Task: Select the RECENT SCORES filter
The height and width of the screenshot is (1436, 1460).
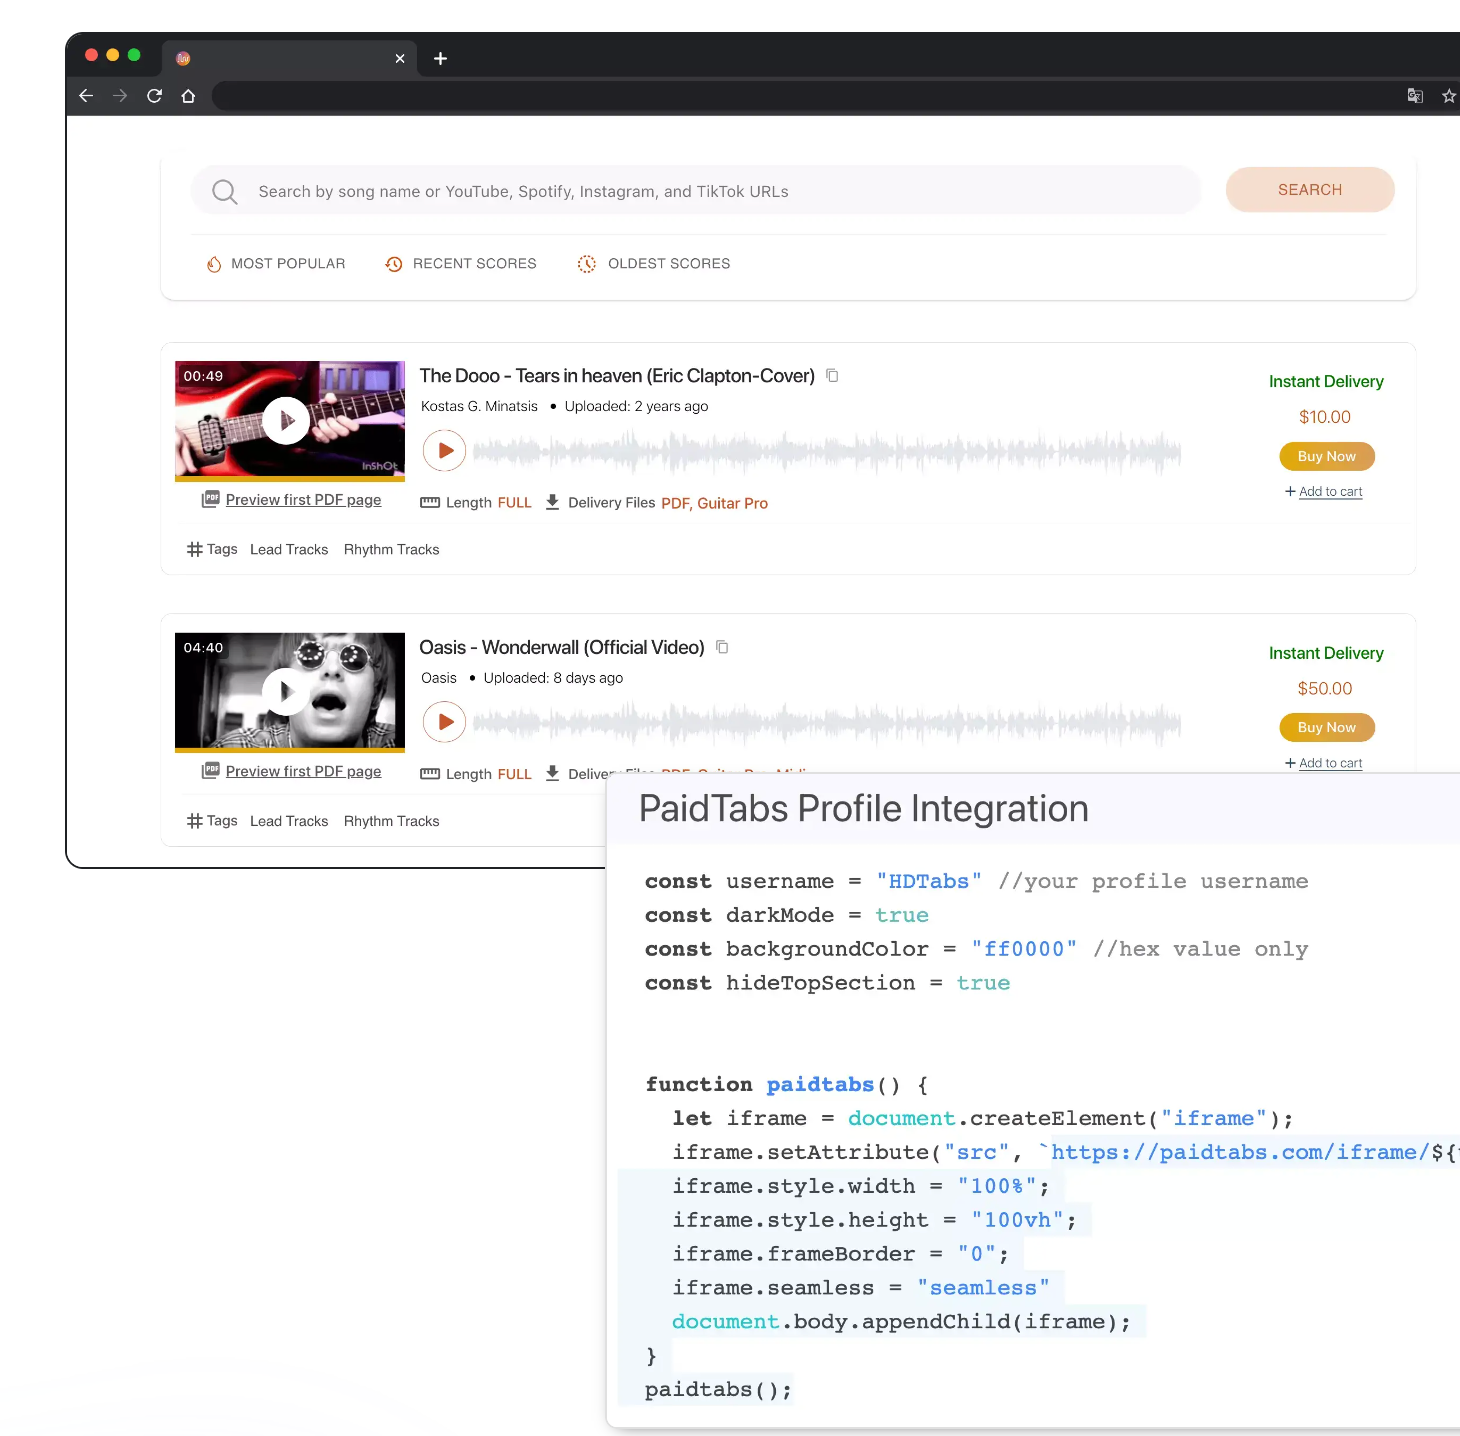Action: (x=461, y=264)
